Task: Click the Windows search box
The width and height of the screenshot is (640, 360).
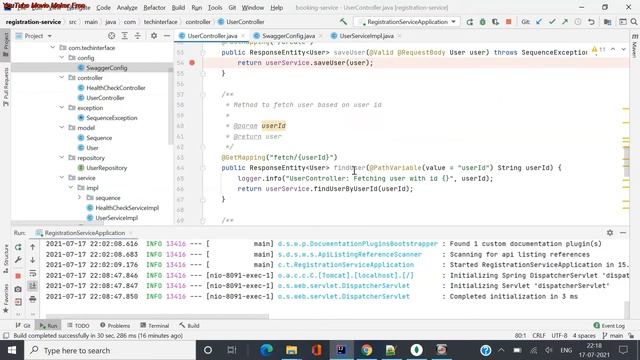Action: pyautogui.click(x=110, y=350)
